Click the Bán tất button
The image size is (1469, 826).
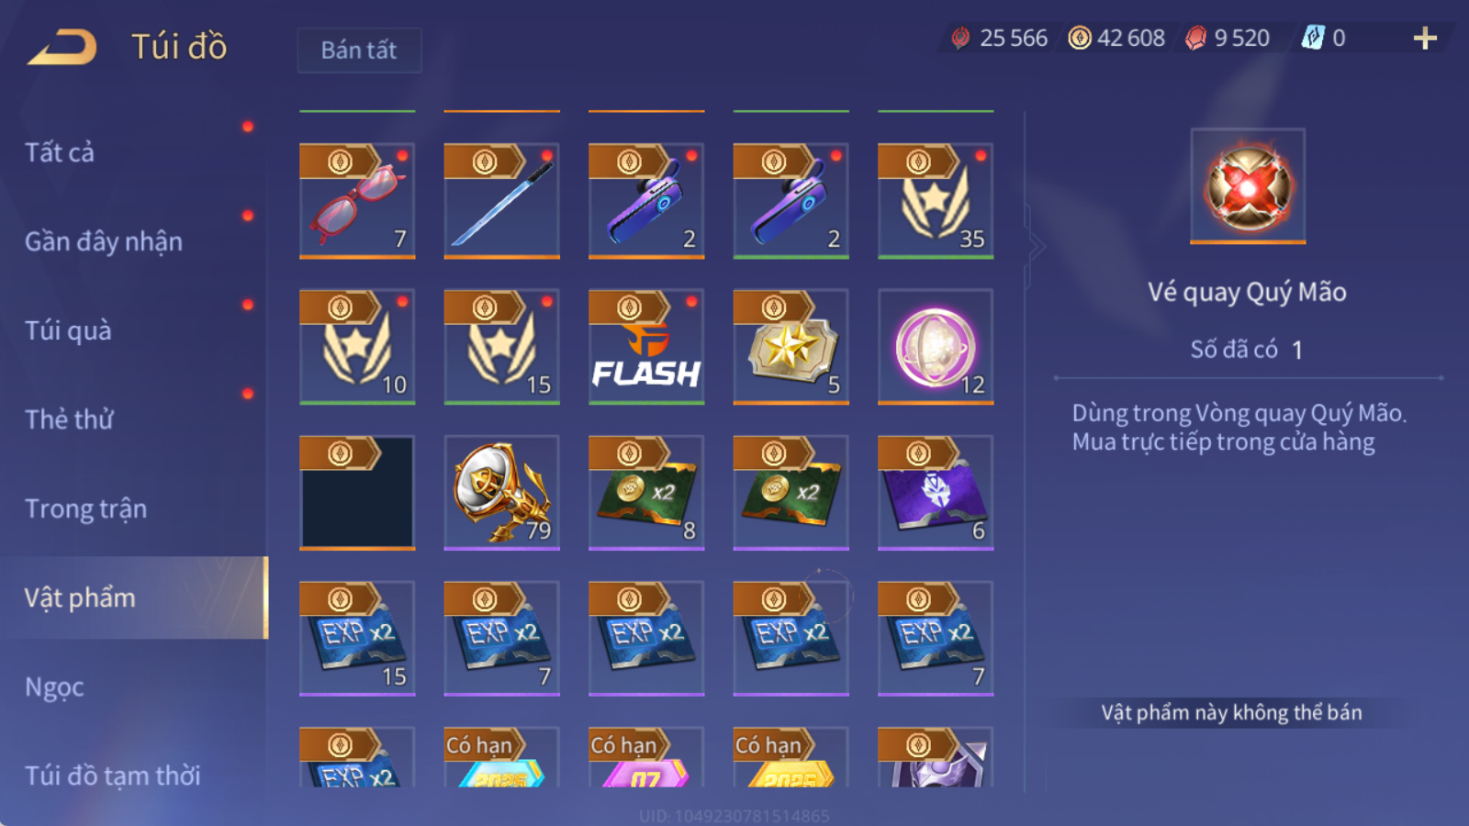(359, 50)
